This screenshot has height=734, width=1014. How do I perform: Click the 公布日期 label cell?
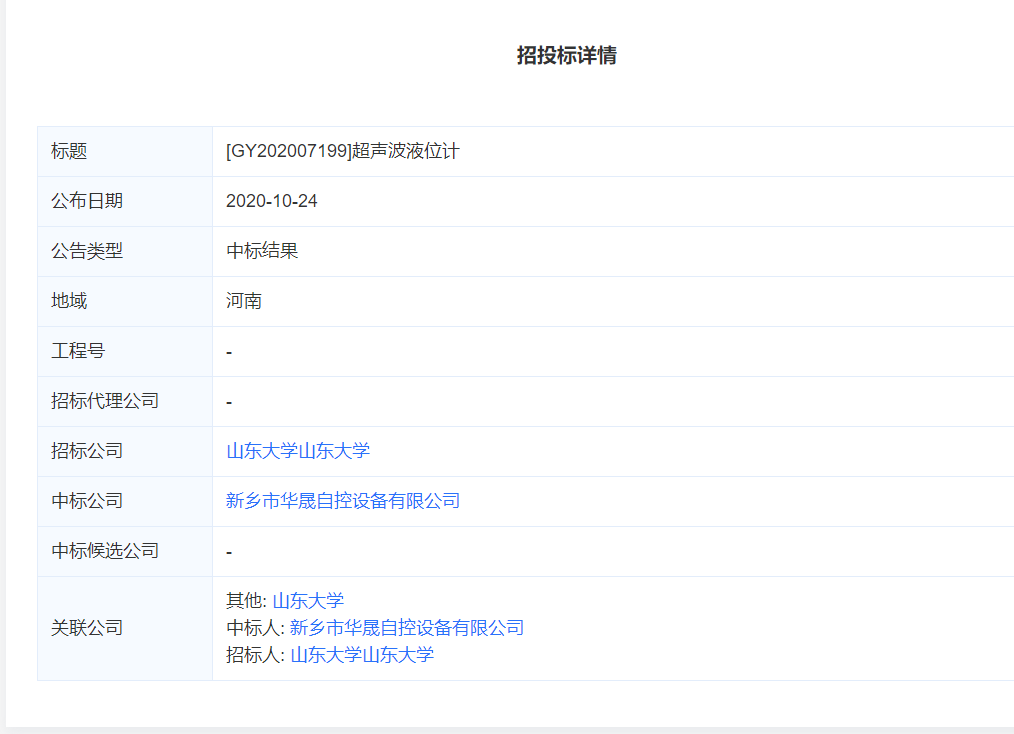pyautogui.click(x=125, y=201)
